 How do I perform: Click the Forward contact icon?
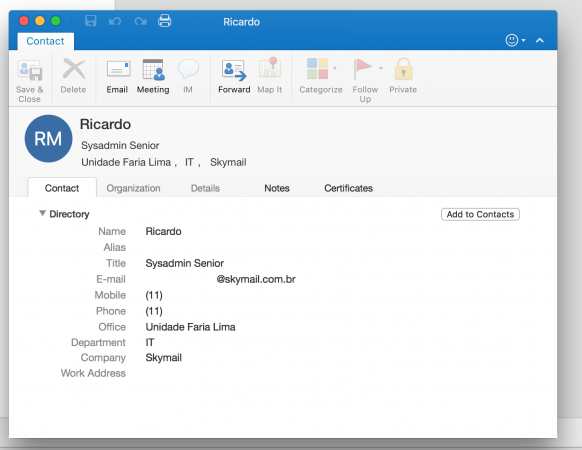[x=234, y=70]
